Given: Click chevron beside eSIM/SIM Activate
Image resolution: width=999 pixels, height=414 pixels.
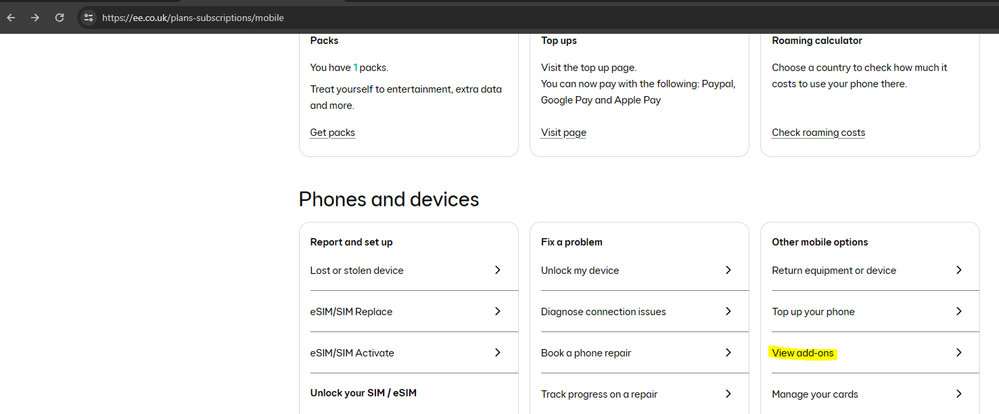Looking at the screenshot, I should (x=497, y=353).
